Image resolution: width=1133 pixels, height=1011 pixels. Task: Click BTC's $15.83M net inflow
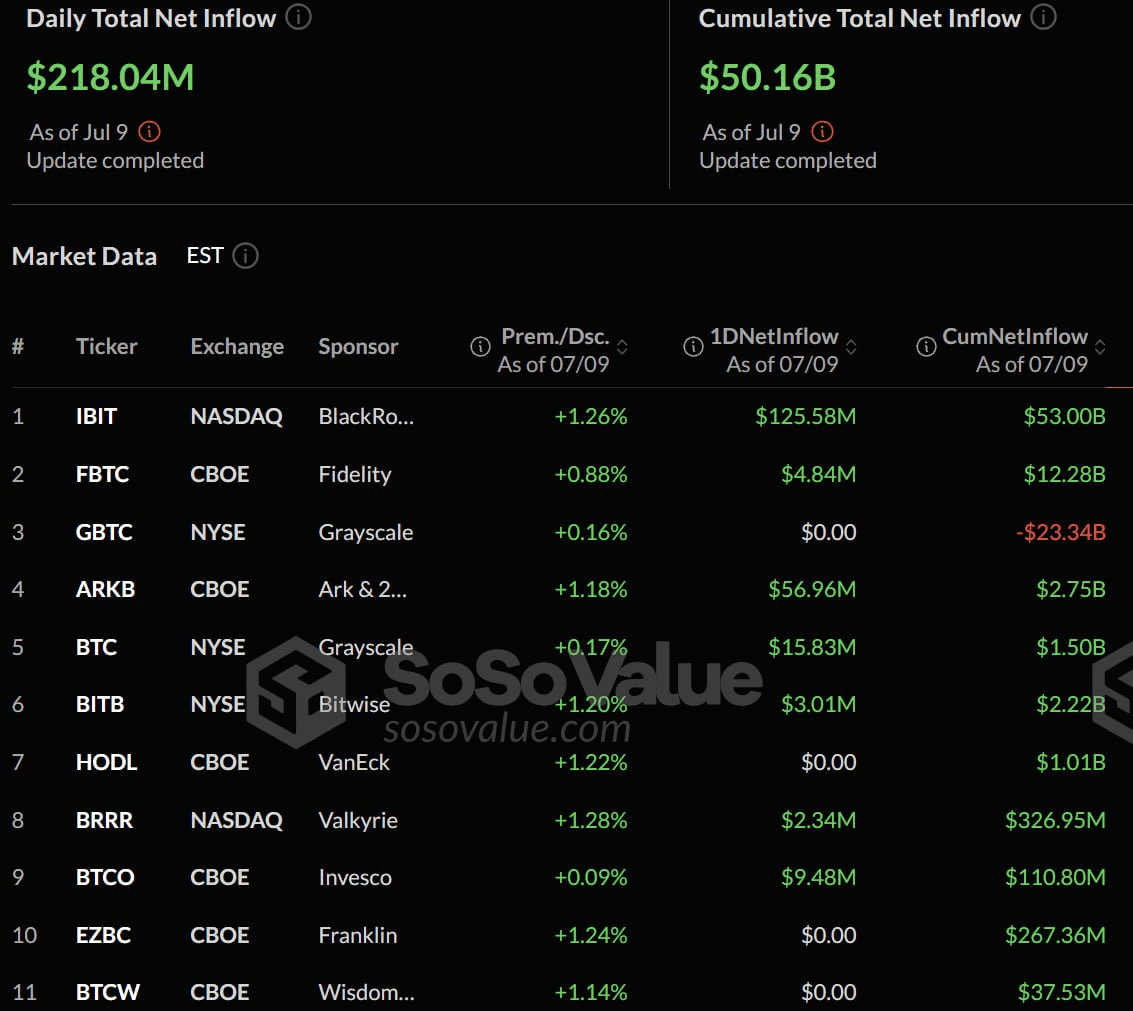(x=812, y=647)
